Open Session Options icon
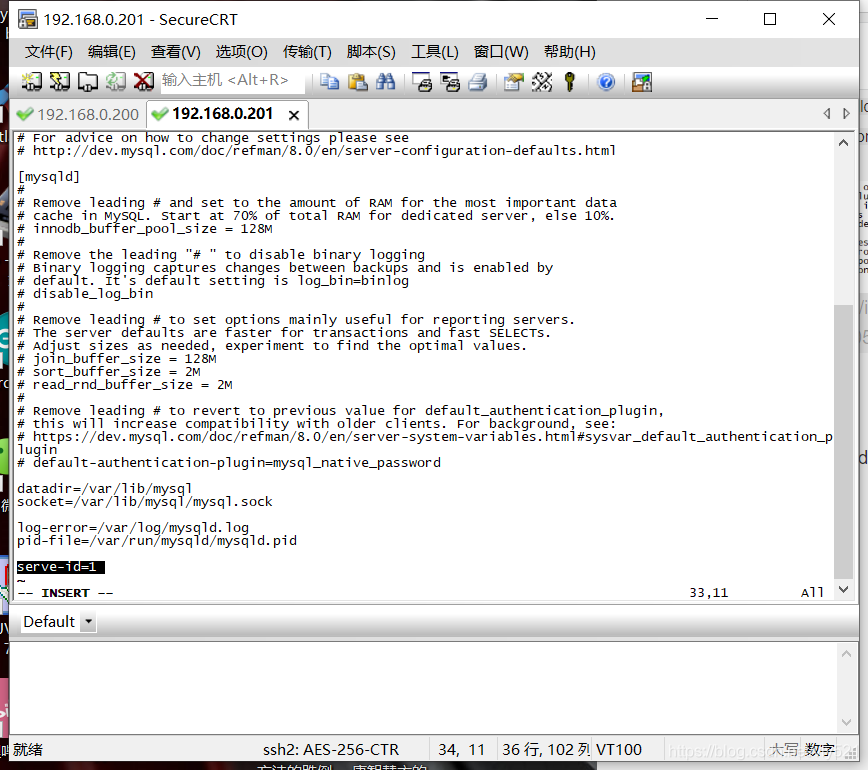Screen dimensions: 868x770 (x=514, y=82)
